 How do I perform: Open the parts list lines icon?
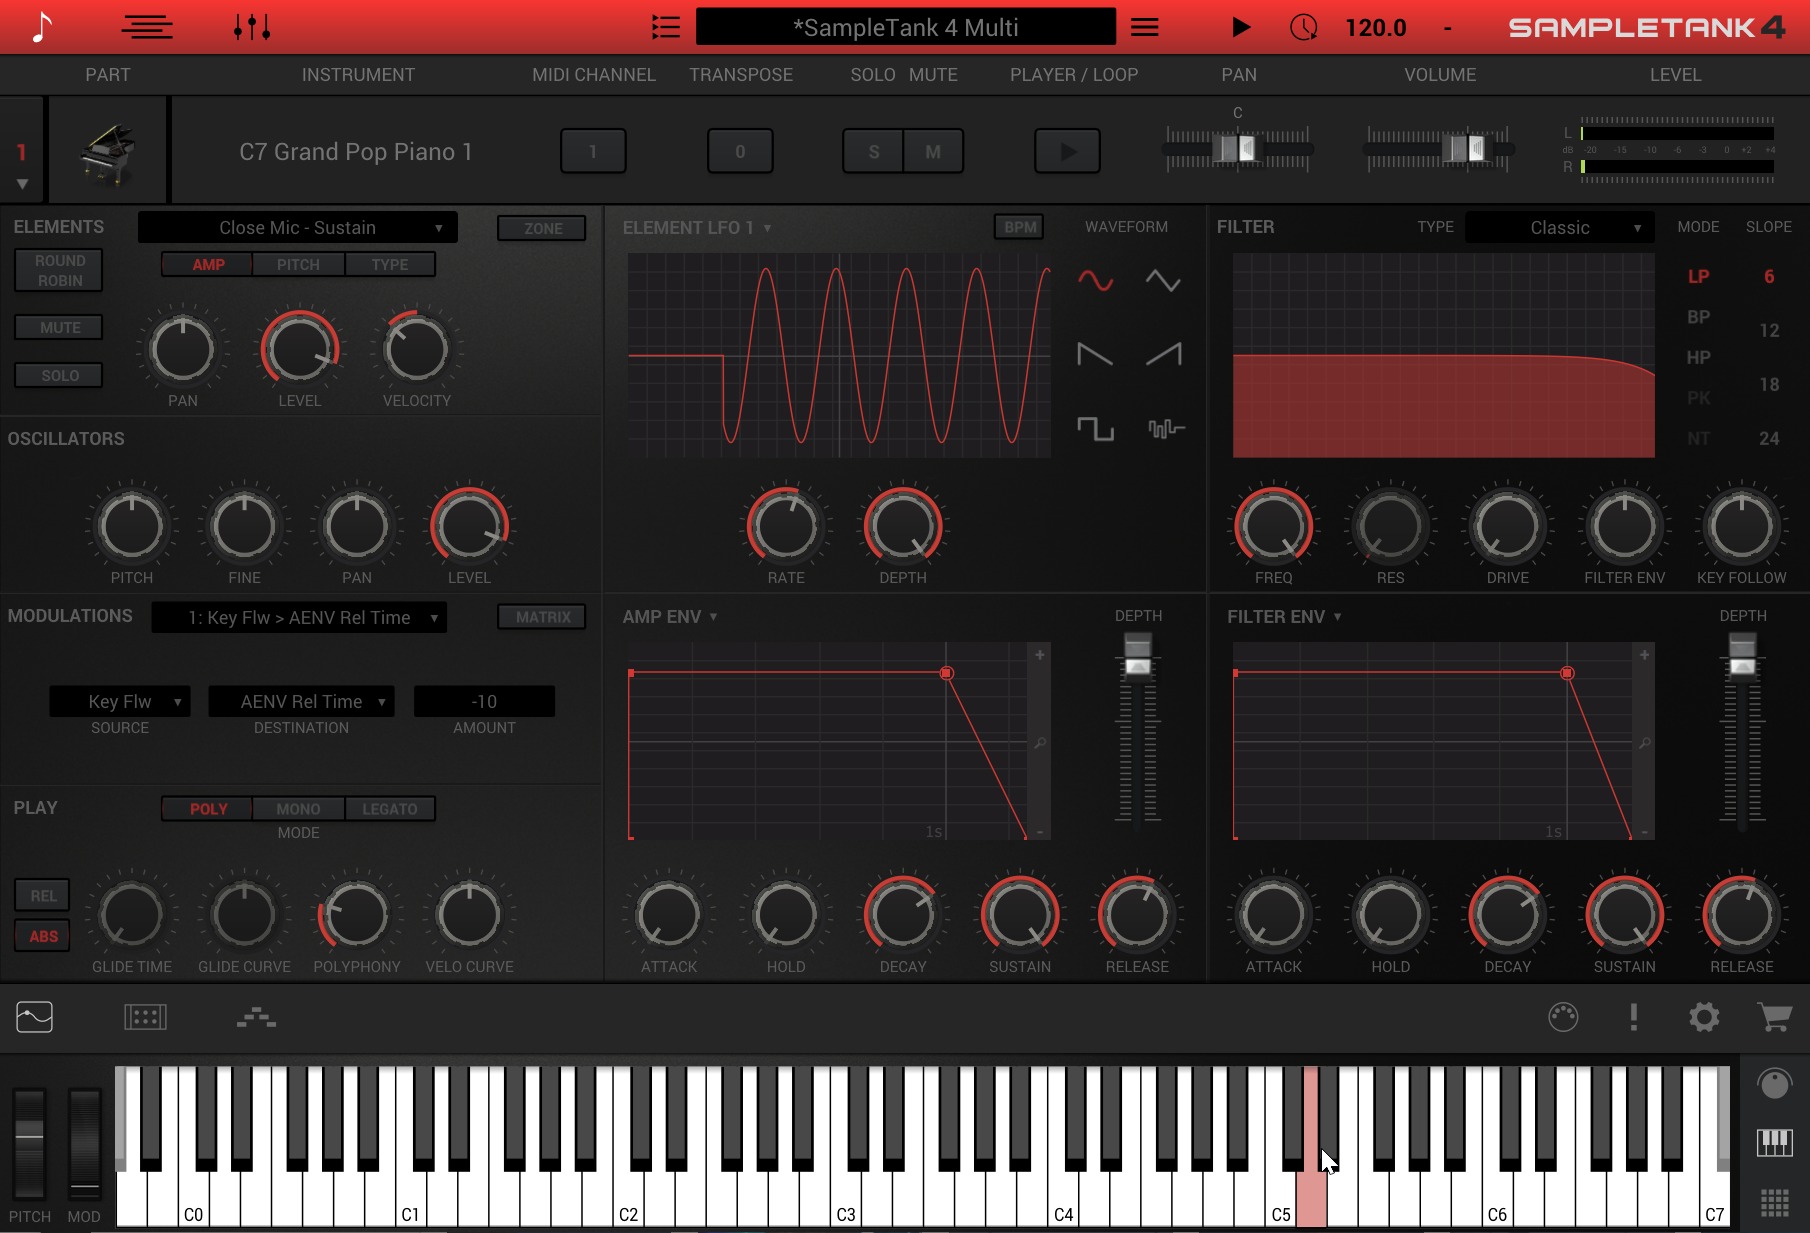click(146, 27)
